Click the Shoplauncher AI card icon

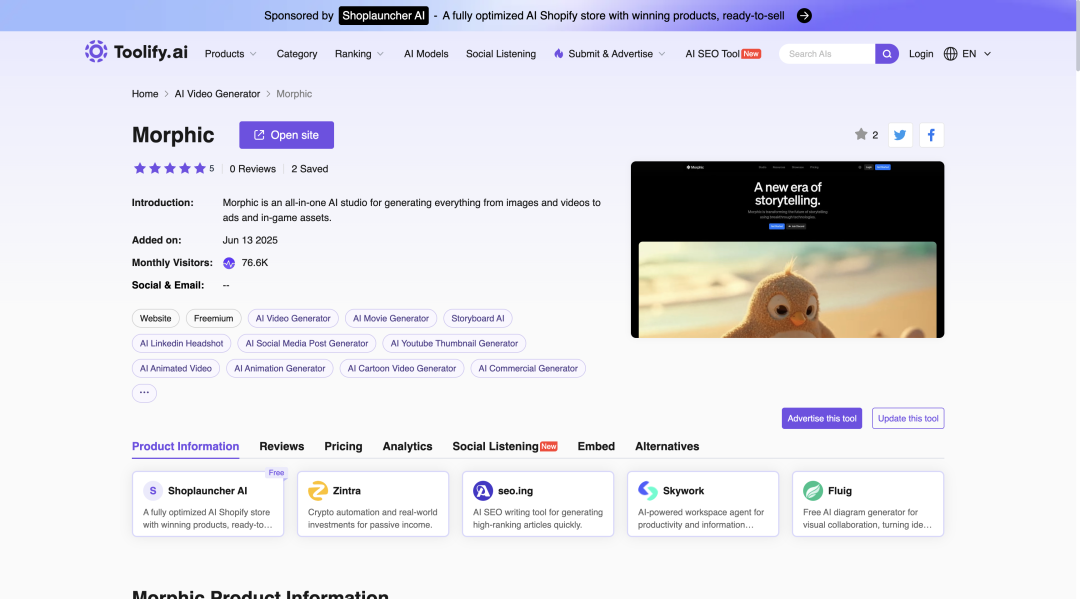click(x=152, y=491)
